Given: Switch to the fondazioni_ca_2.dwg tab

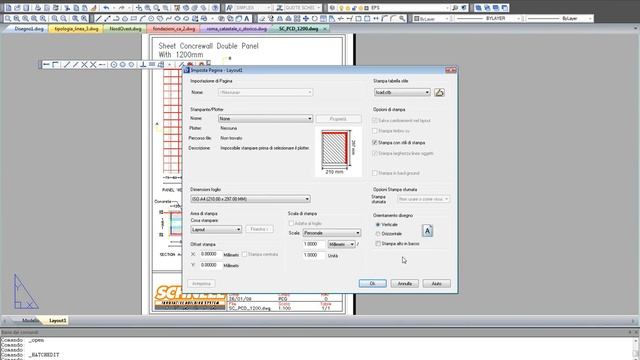Looking at the screenshot, I should (174, 29).
